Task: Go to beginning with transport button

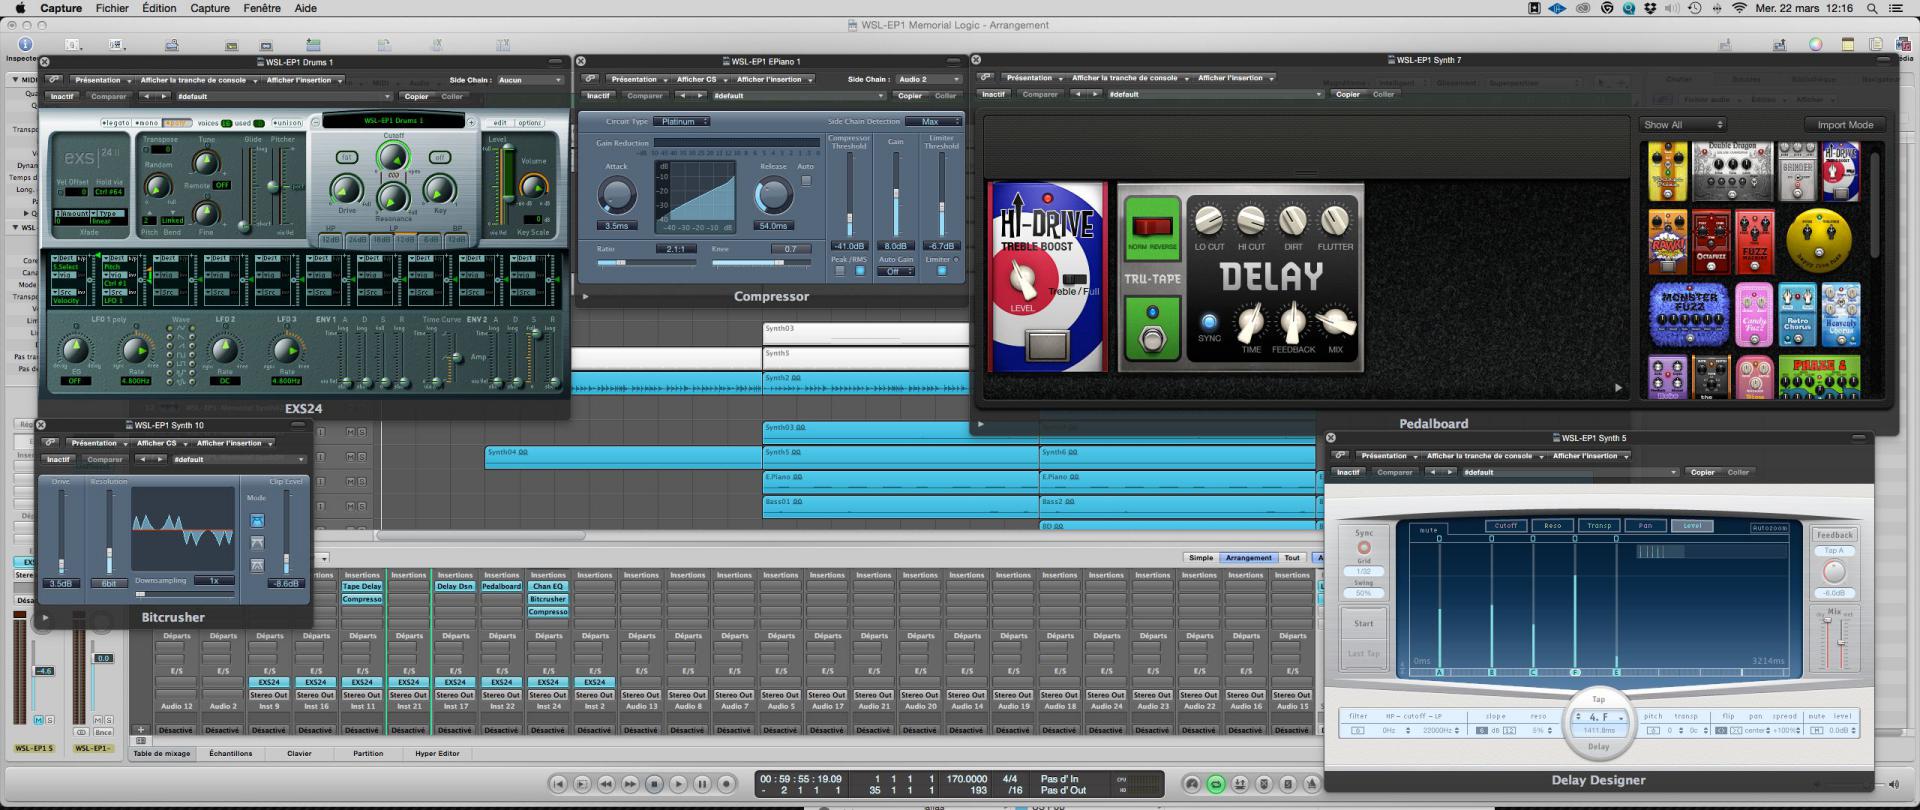Action: (558, 784)
